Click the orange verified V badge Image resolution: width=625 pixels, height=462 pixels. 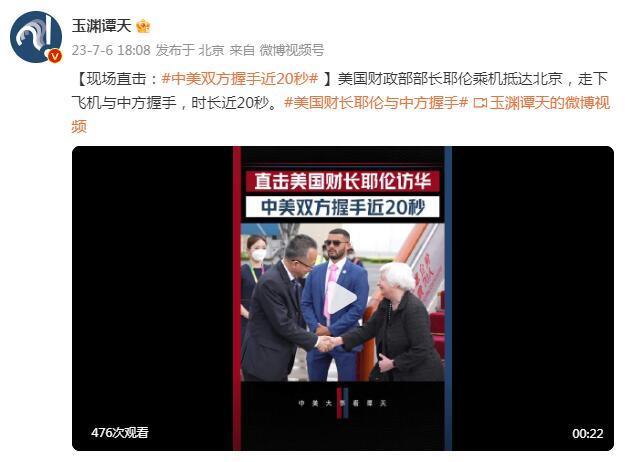tap(55, 56)
